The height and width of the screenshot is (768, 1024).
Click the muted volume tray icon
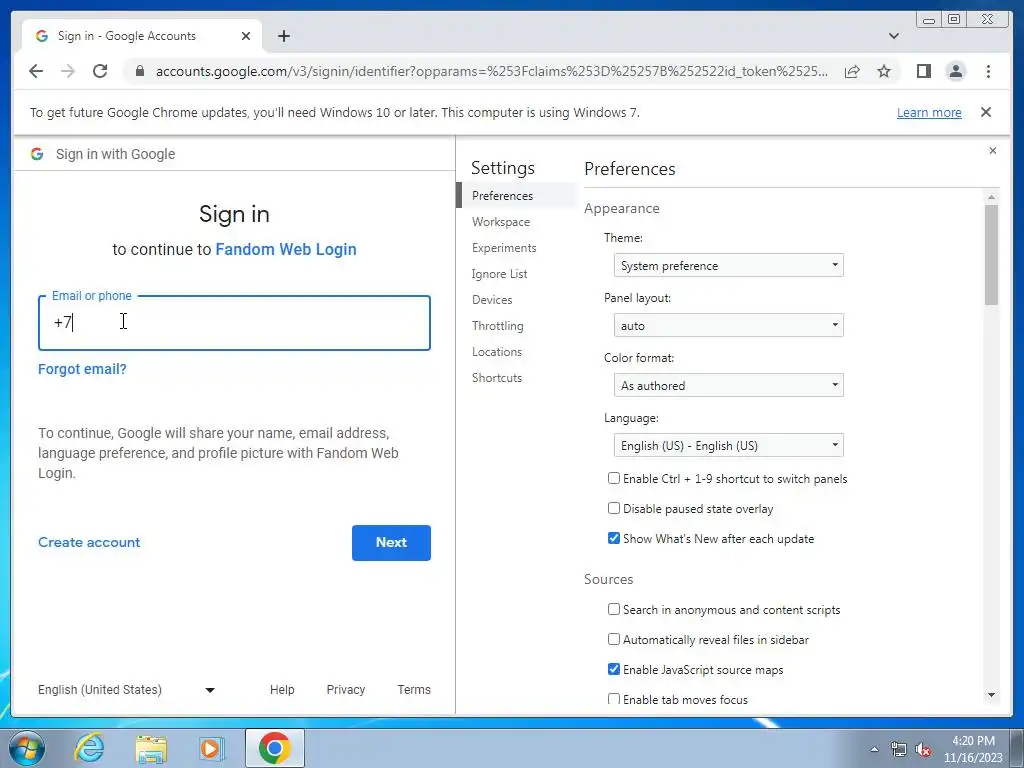pos(923,750)
